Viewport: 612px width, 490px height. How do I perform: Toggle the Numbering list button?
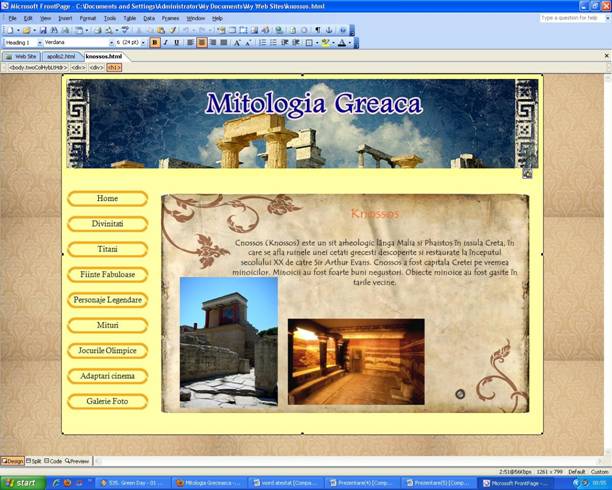[x=262, y=43]
